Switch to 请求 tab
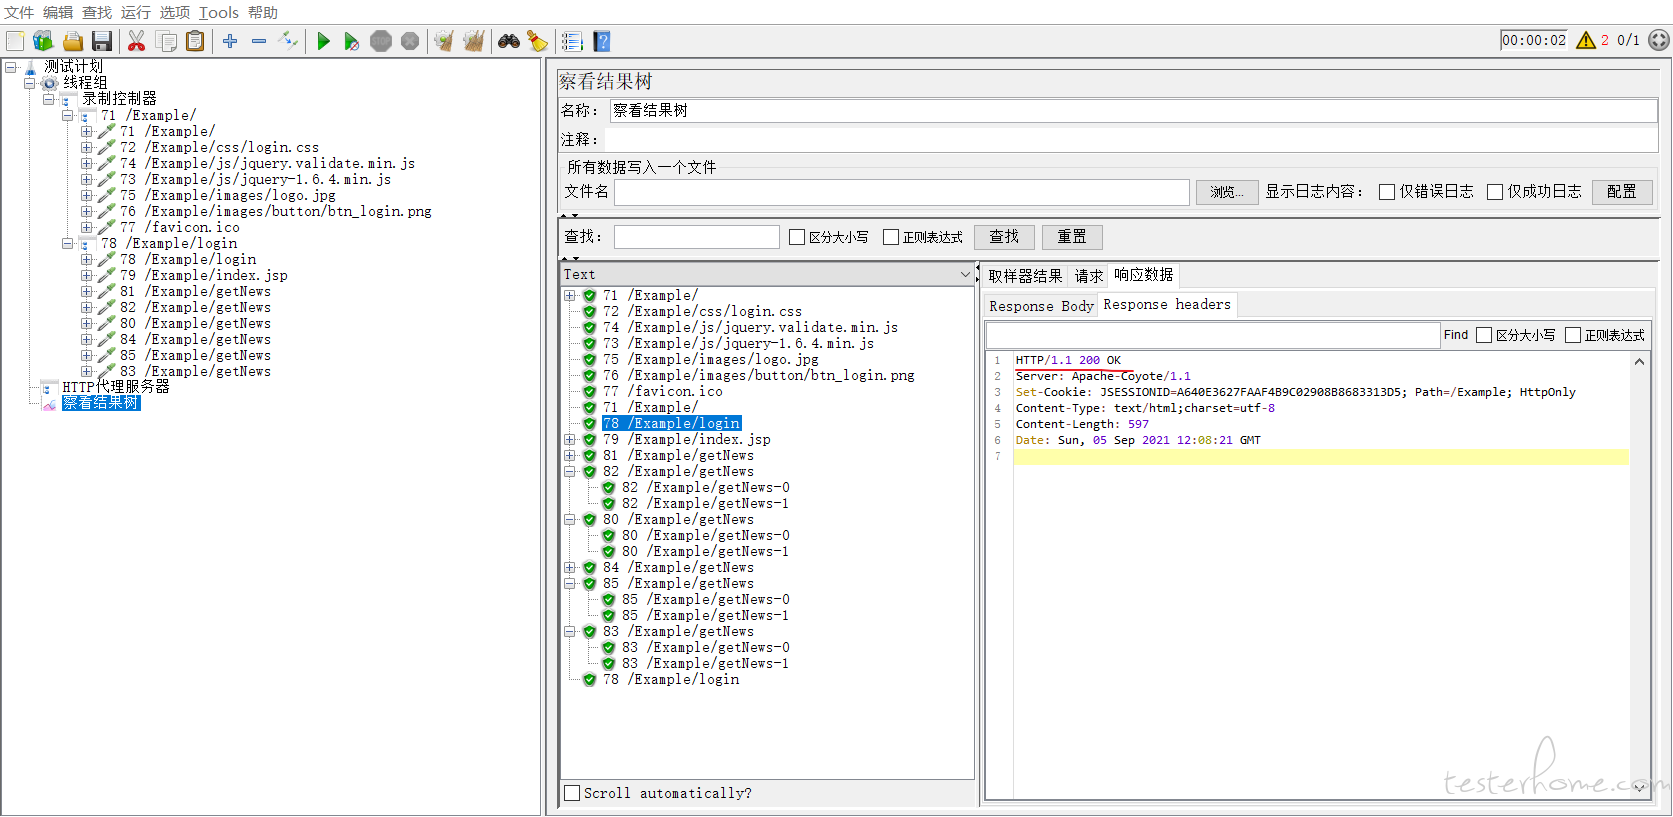Screen dimensions: 1673x817 (x=1089, y=276)
